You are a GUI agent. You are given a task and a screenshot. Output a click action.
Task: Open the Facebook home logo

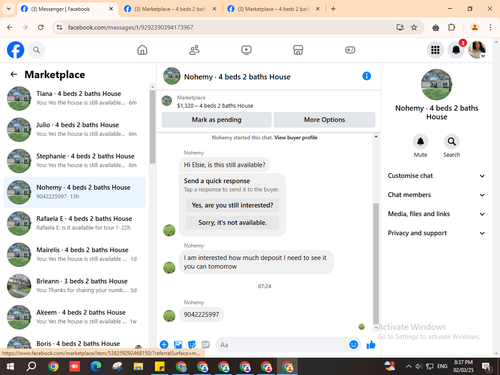(x=15, y=50)
